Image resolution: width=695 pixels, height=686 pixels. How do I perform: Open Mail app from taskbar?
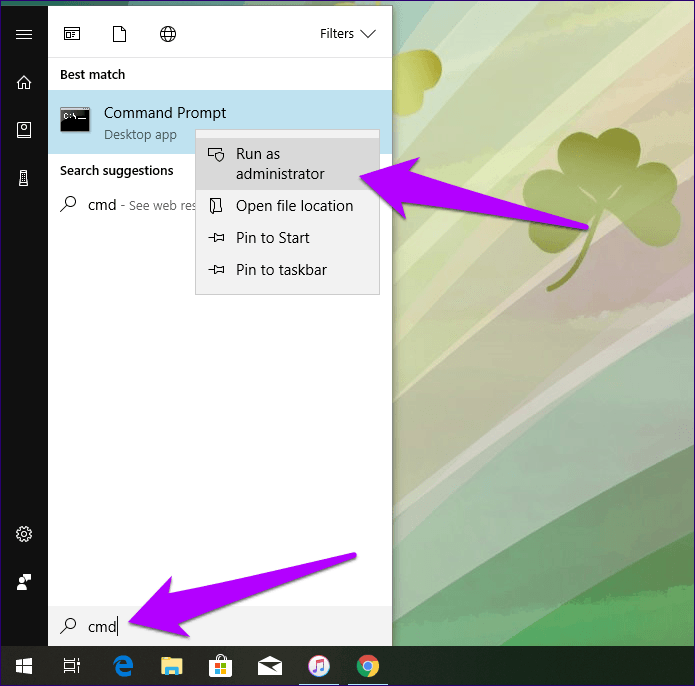269,666
